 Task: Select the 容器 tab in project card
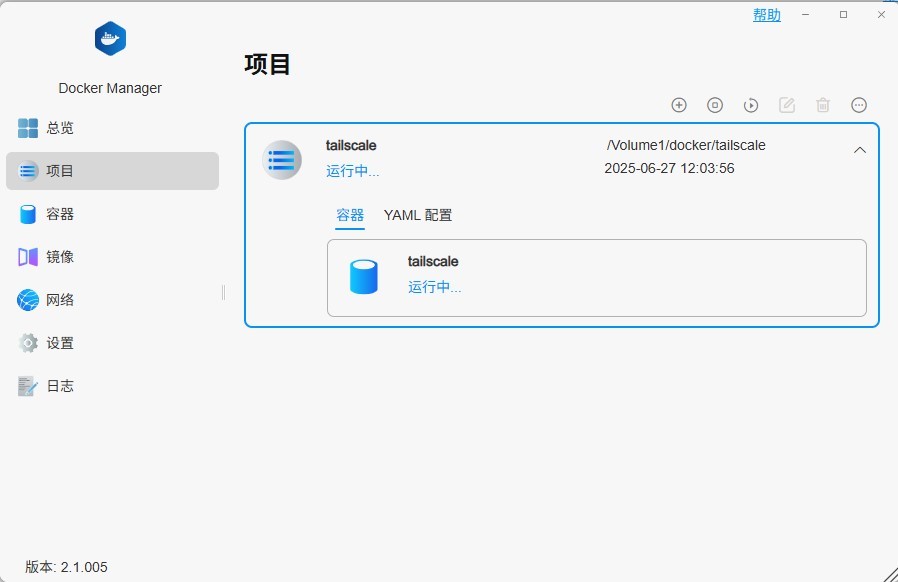350,215
